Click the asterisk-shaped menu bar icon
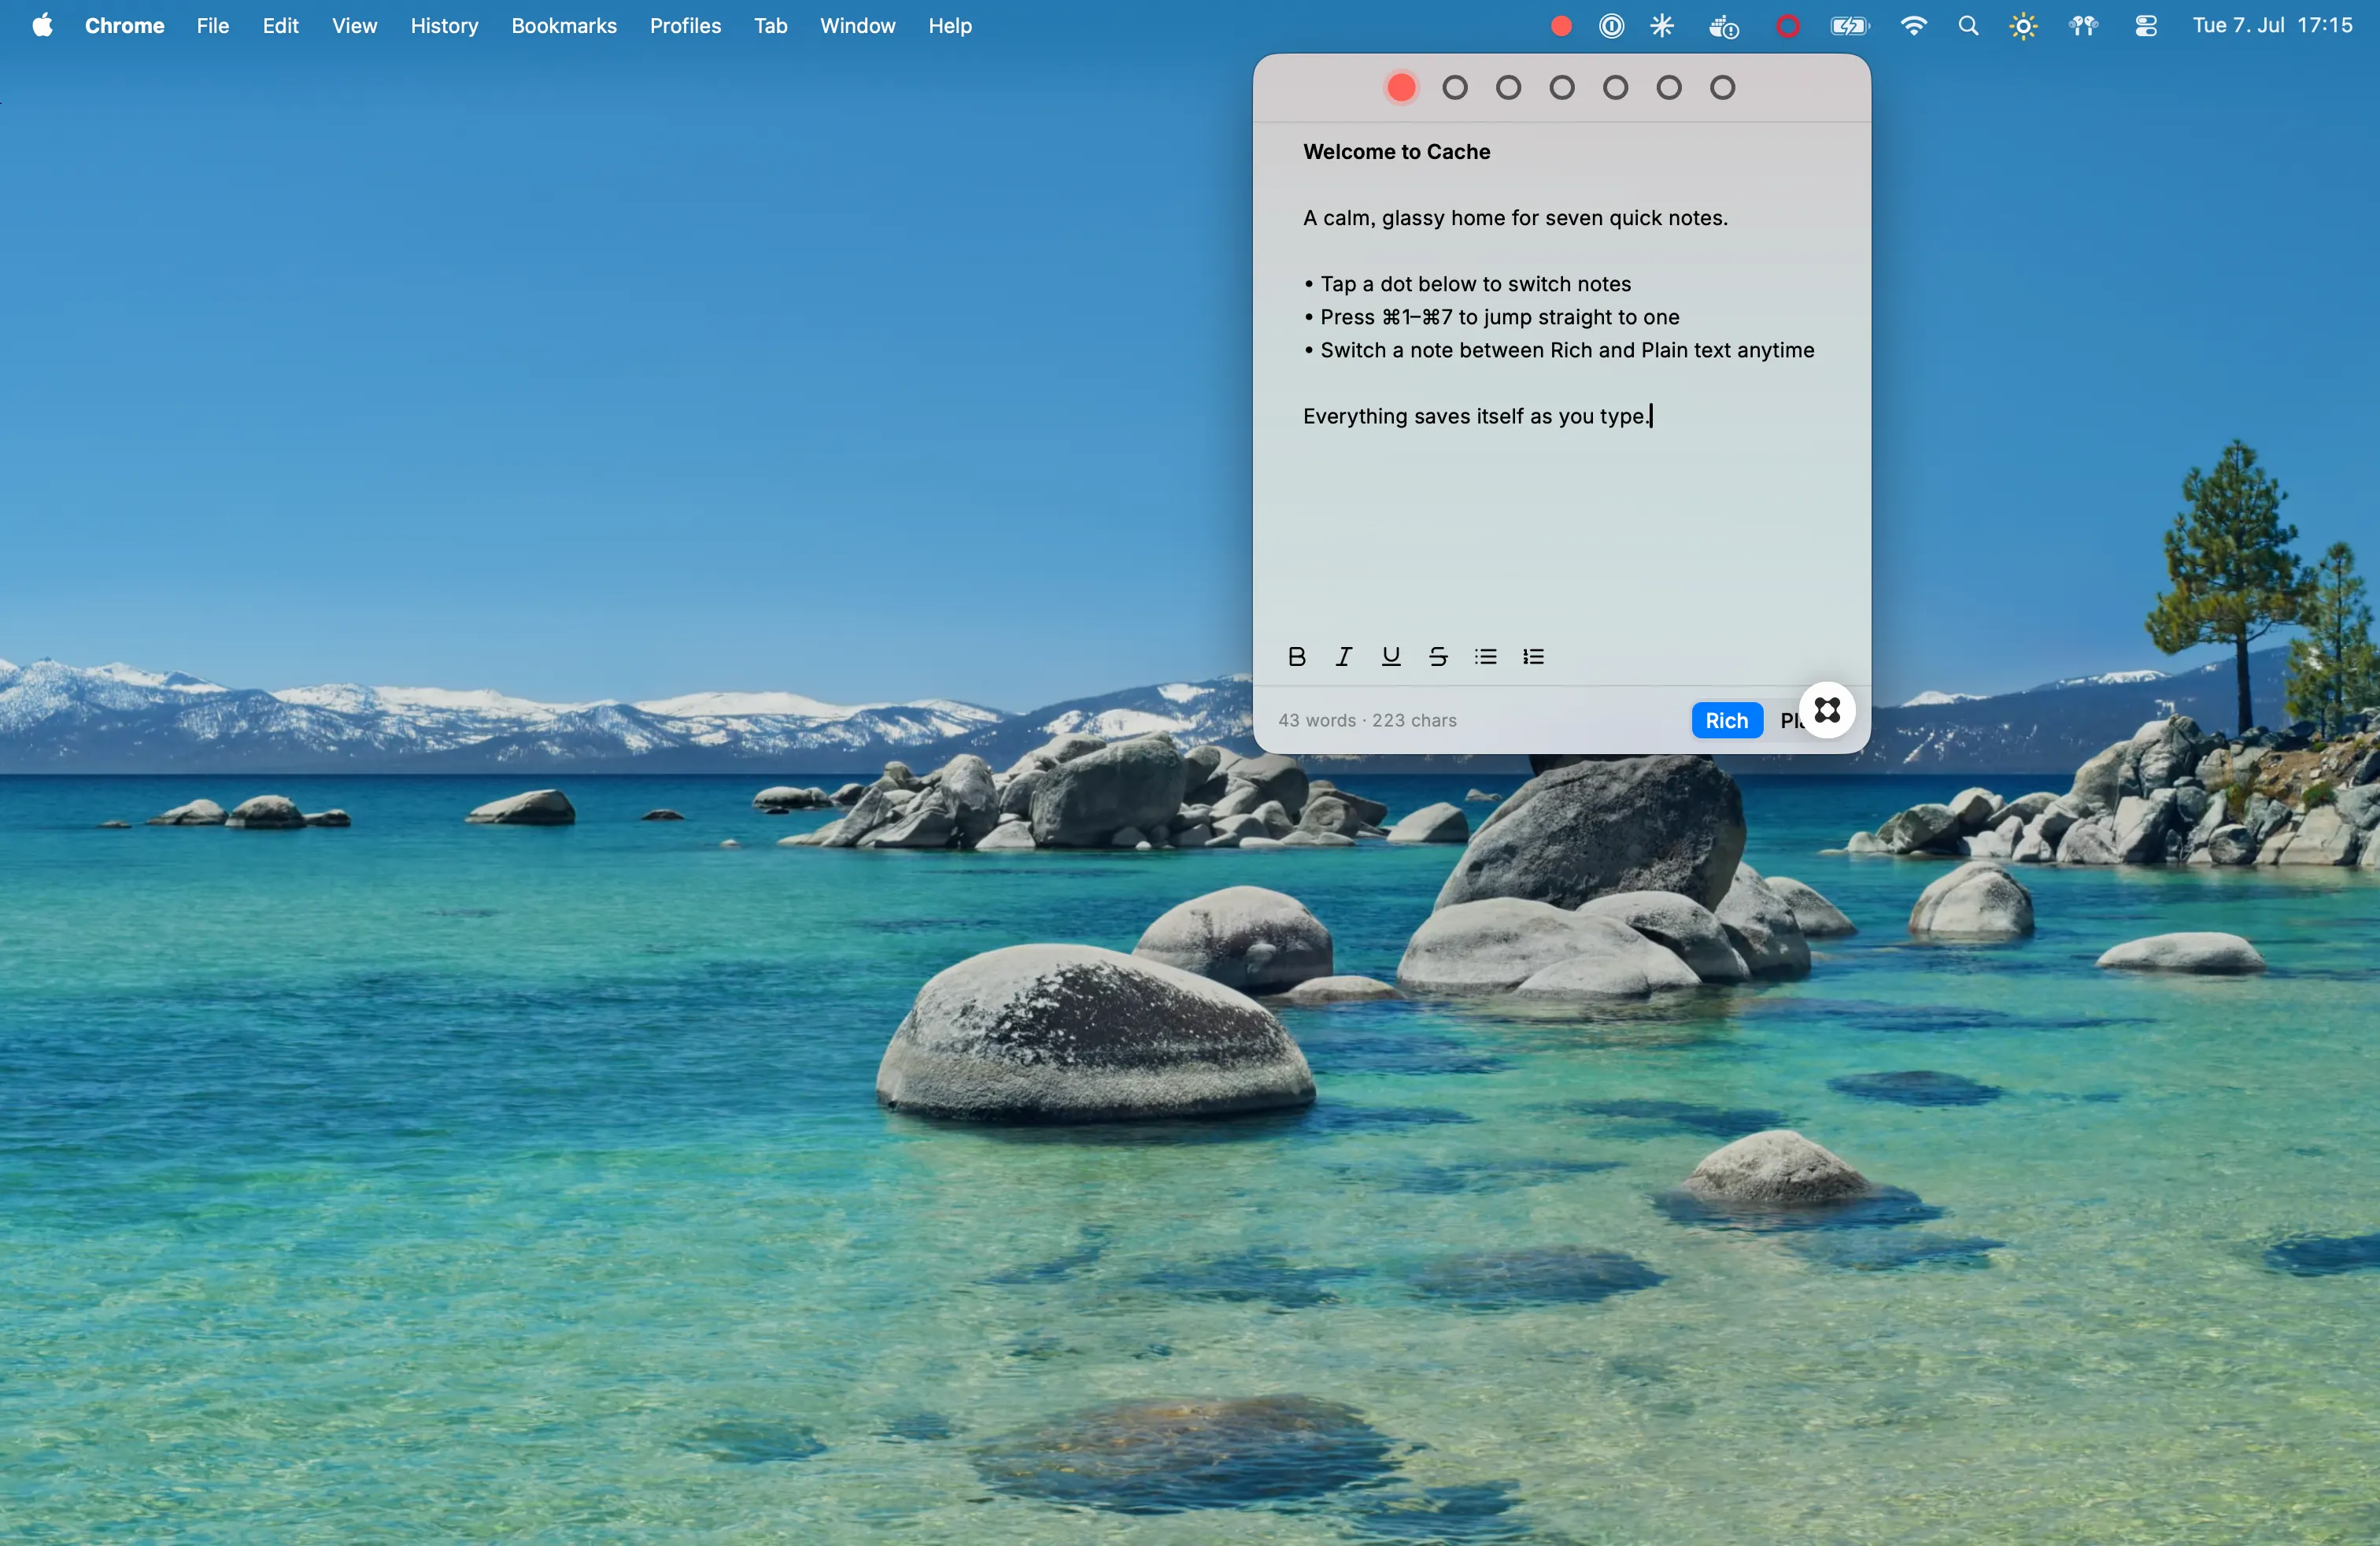2380x1546 pixels. [x=1662, y=26]
